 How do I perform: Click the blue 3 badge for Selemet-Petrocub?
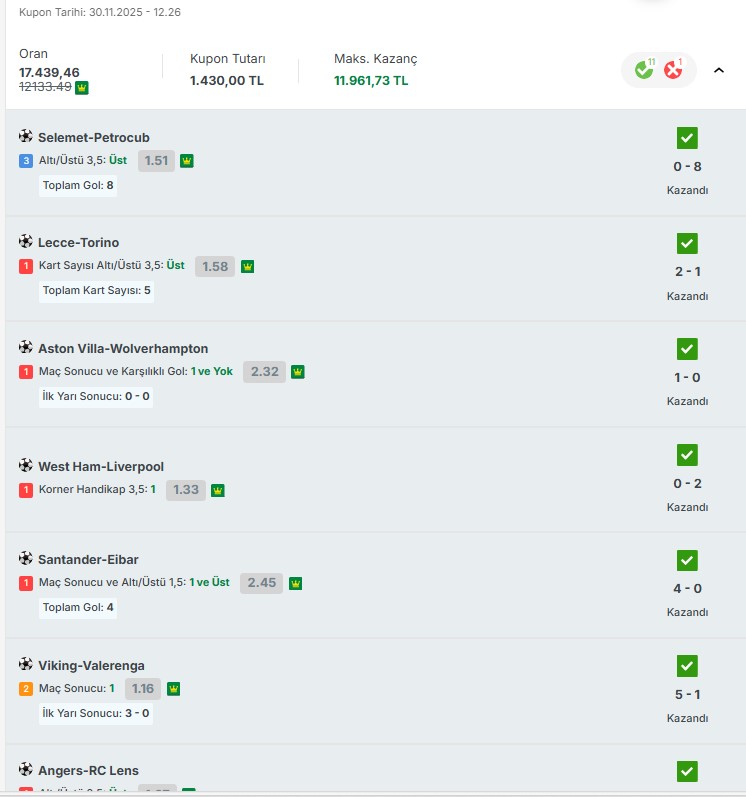(26, 161)
